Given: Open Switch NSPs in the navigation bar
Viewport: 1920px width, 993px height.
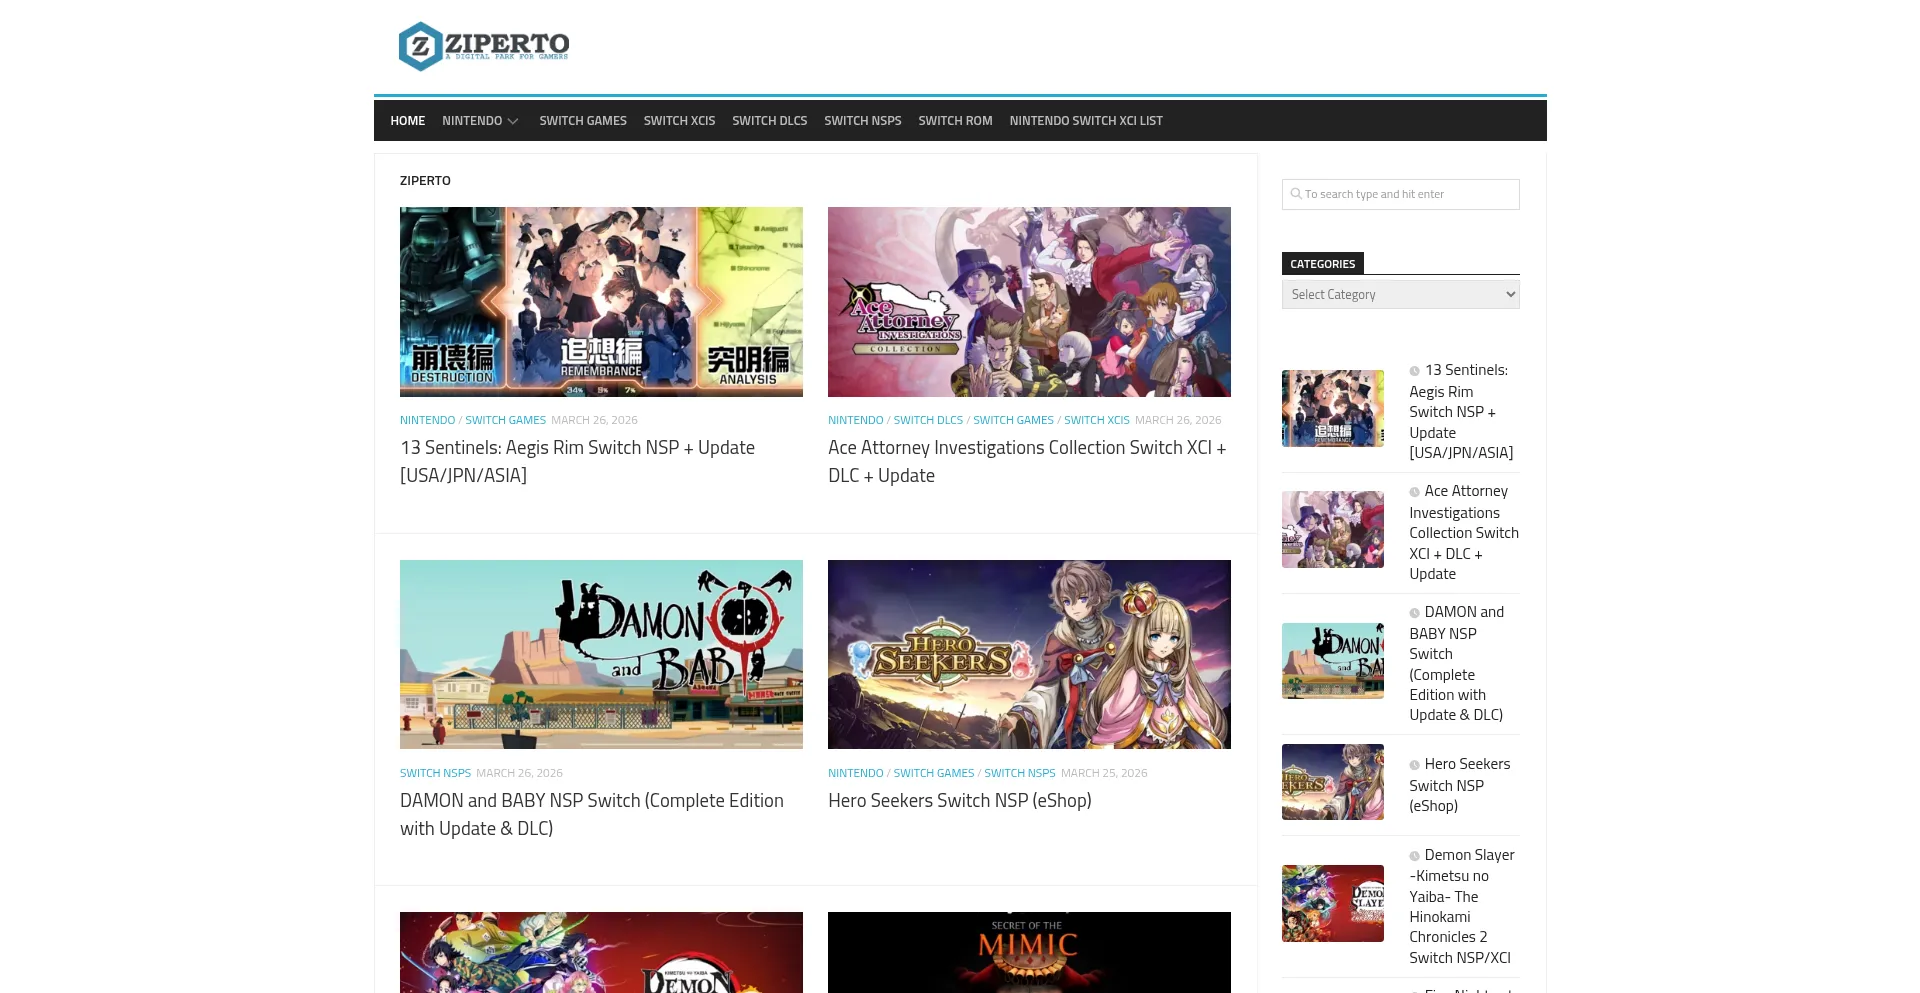Looking at the screenshot, I should tap(863, 121).
